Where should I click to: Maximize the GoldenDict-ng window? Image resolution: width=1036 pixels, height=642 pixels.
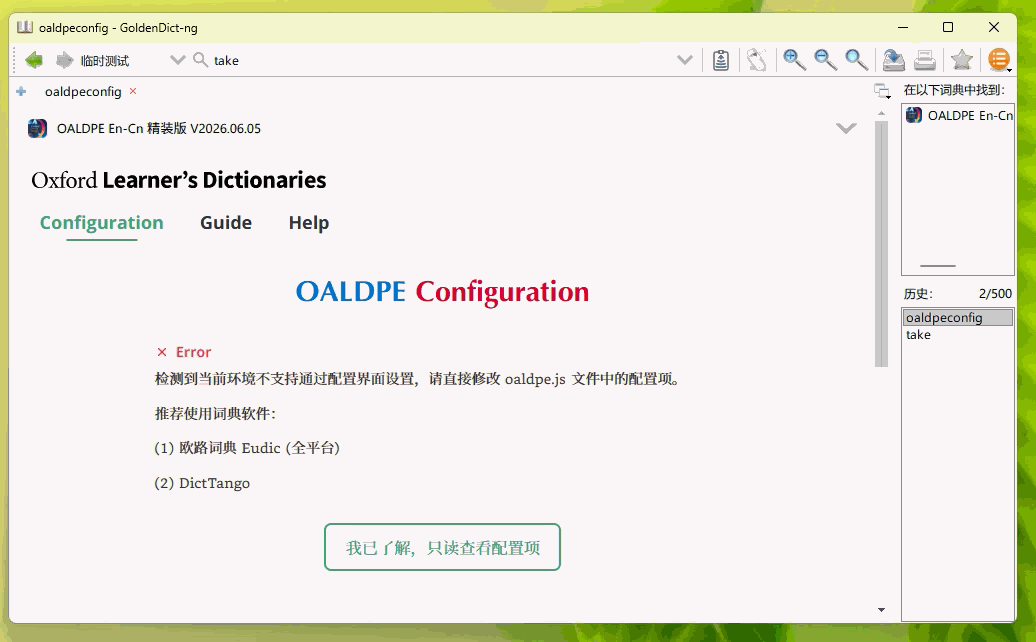pyautogui.click(x=948, y=27)
